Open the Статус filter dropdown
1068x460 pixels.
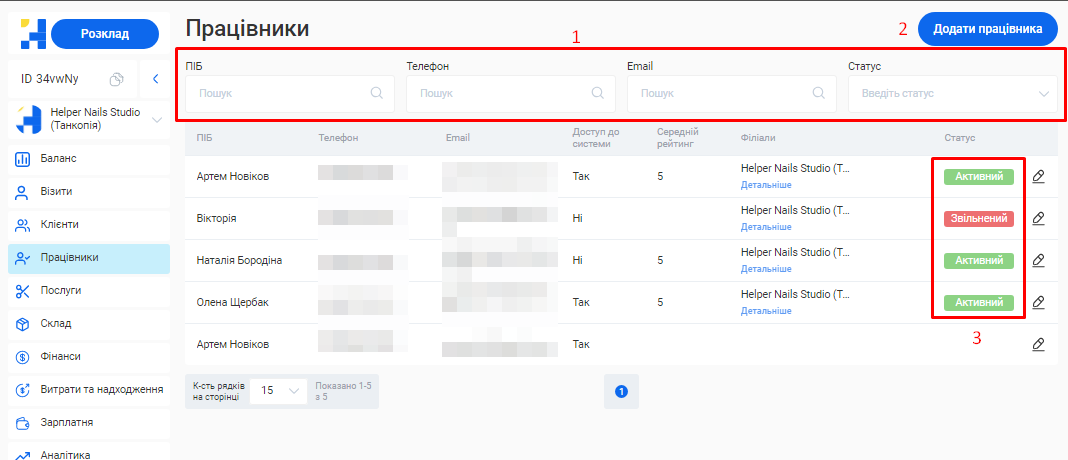click(x=952, y=93)
